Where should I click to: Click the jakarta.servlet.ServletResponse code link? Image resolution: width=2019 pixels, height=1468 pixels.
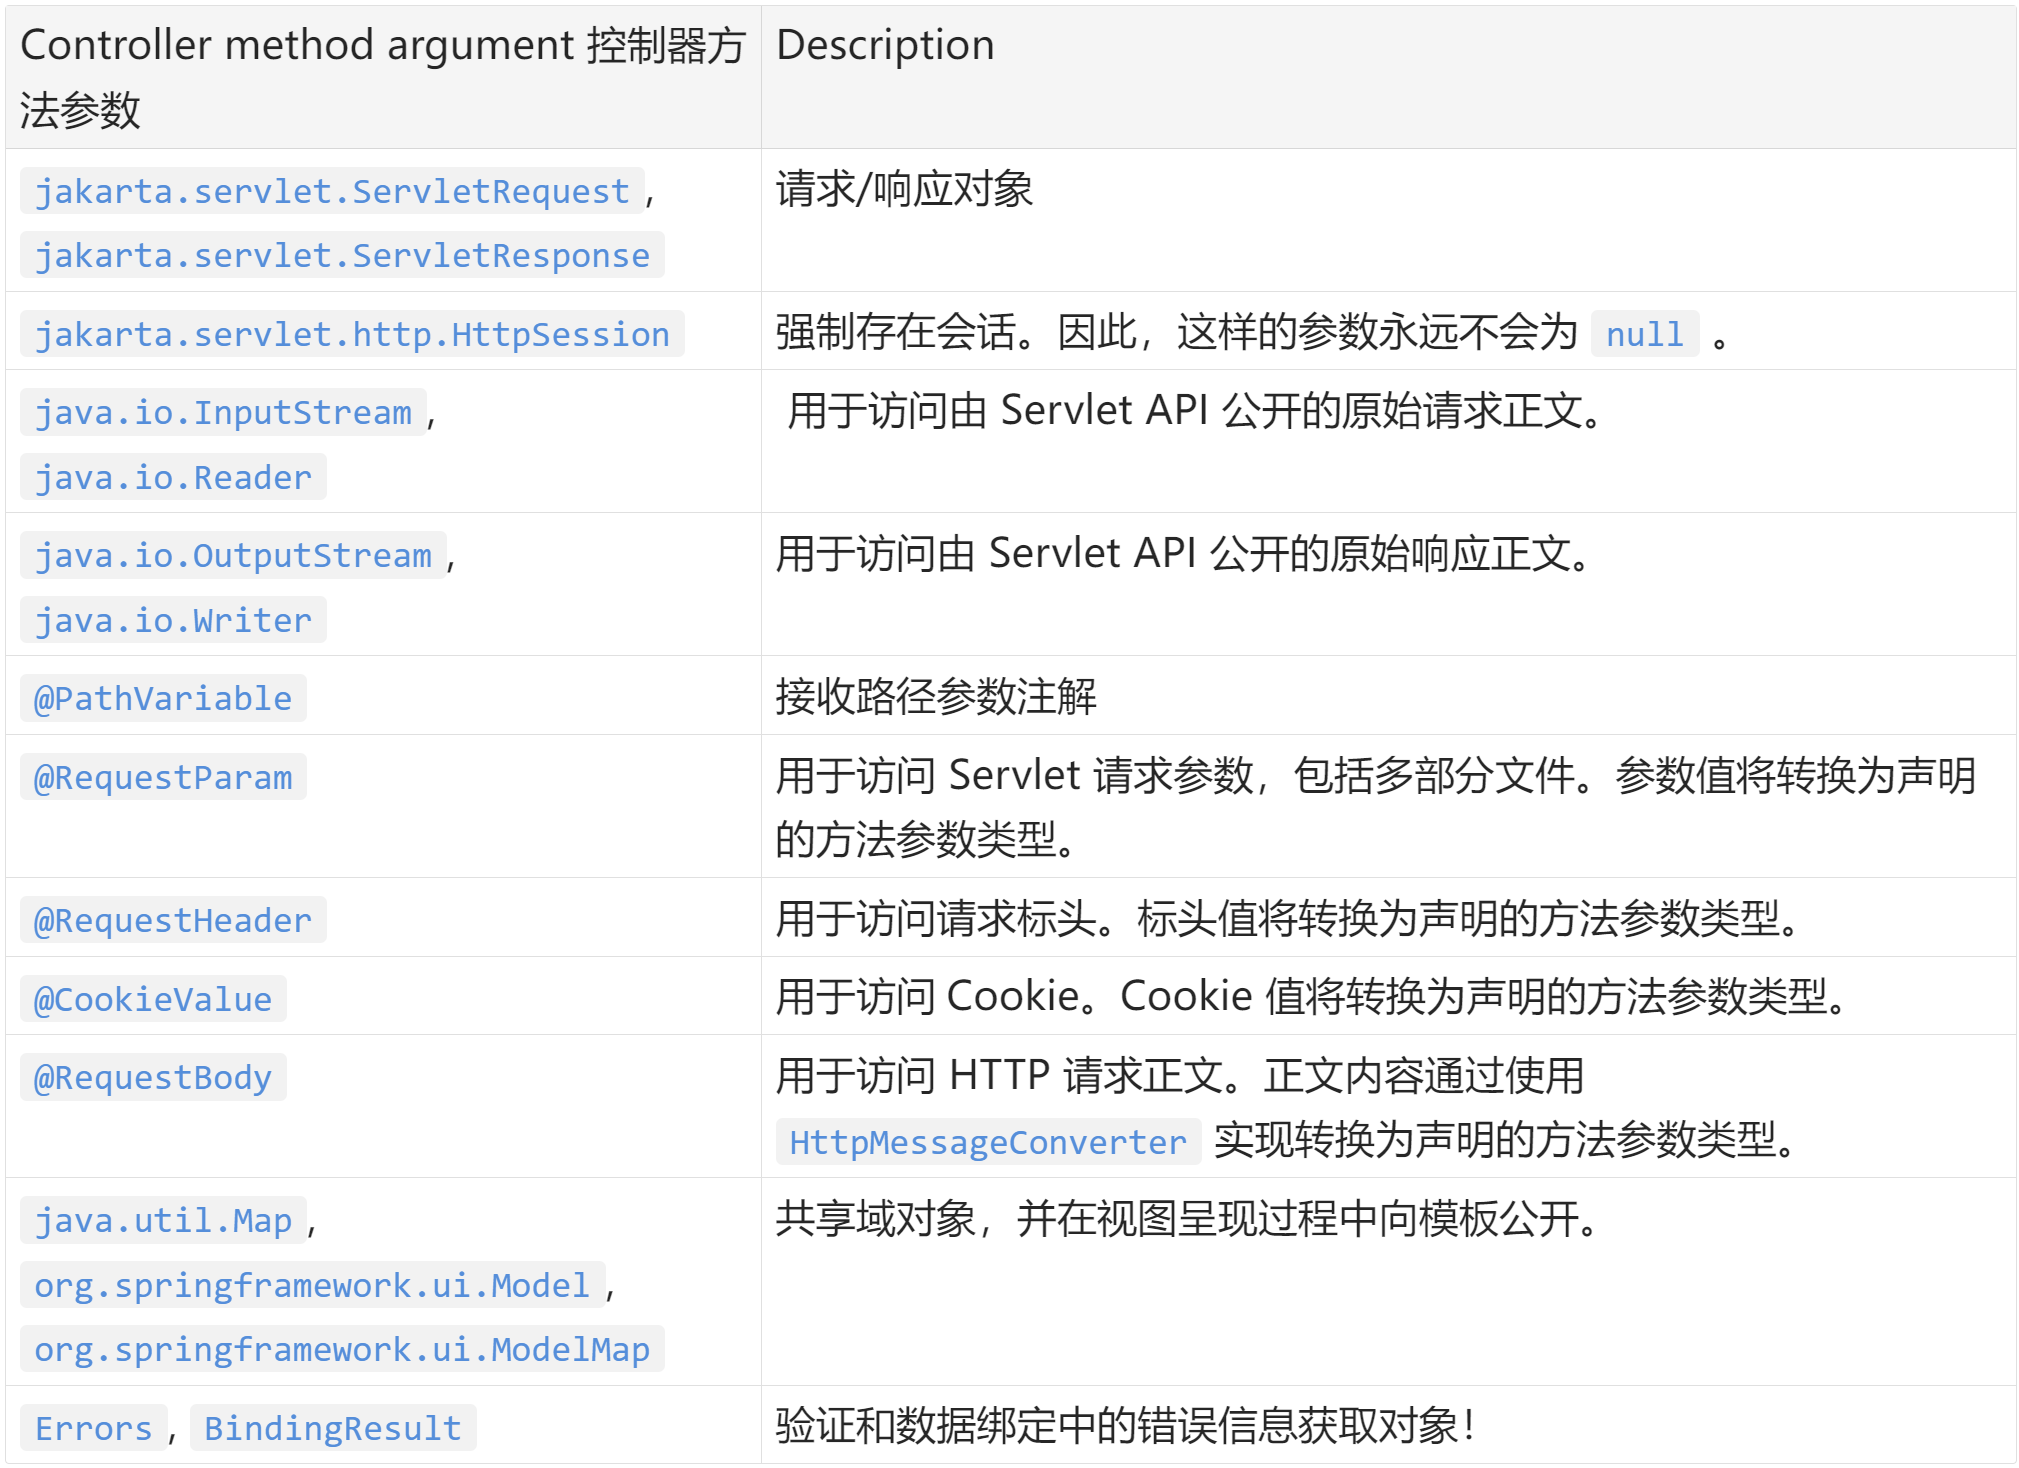tap(342, 256)
